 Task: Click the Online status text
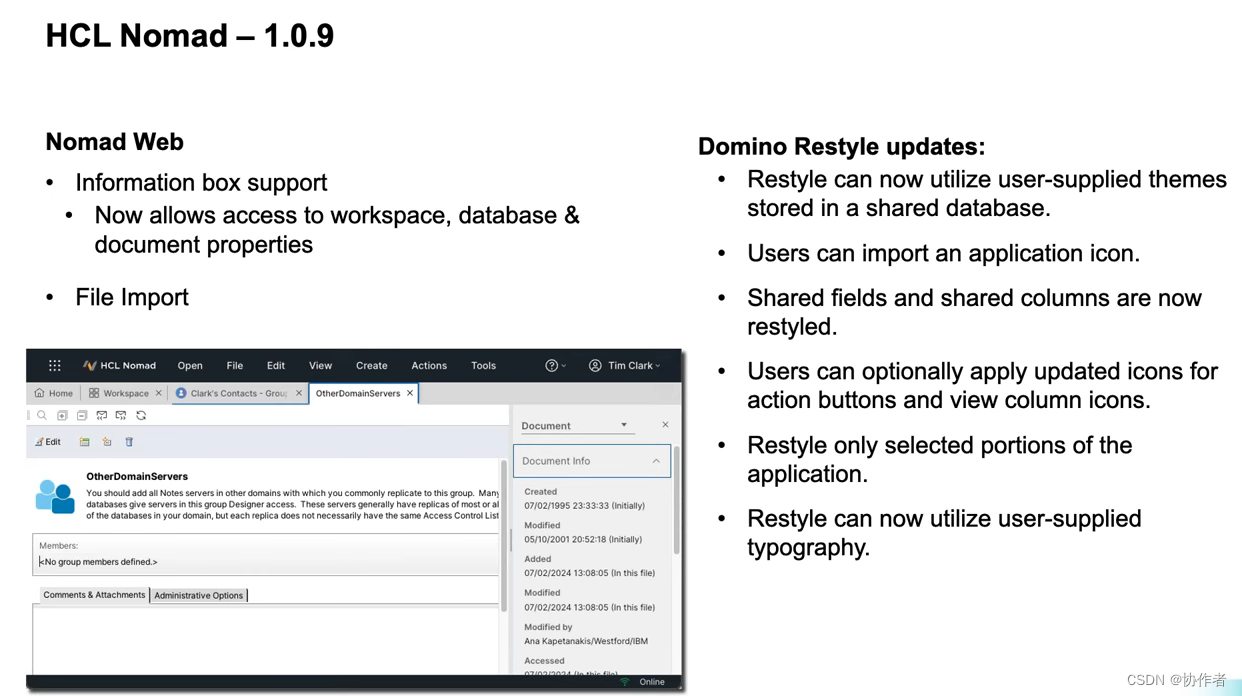coord(652,682)
